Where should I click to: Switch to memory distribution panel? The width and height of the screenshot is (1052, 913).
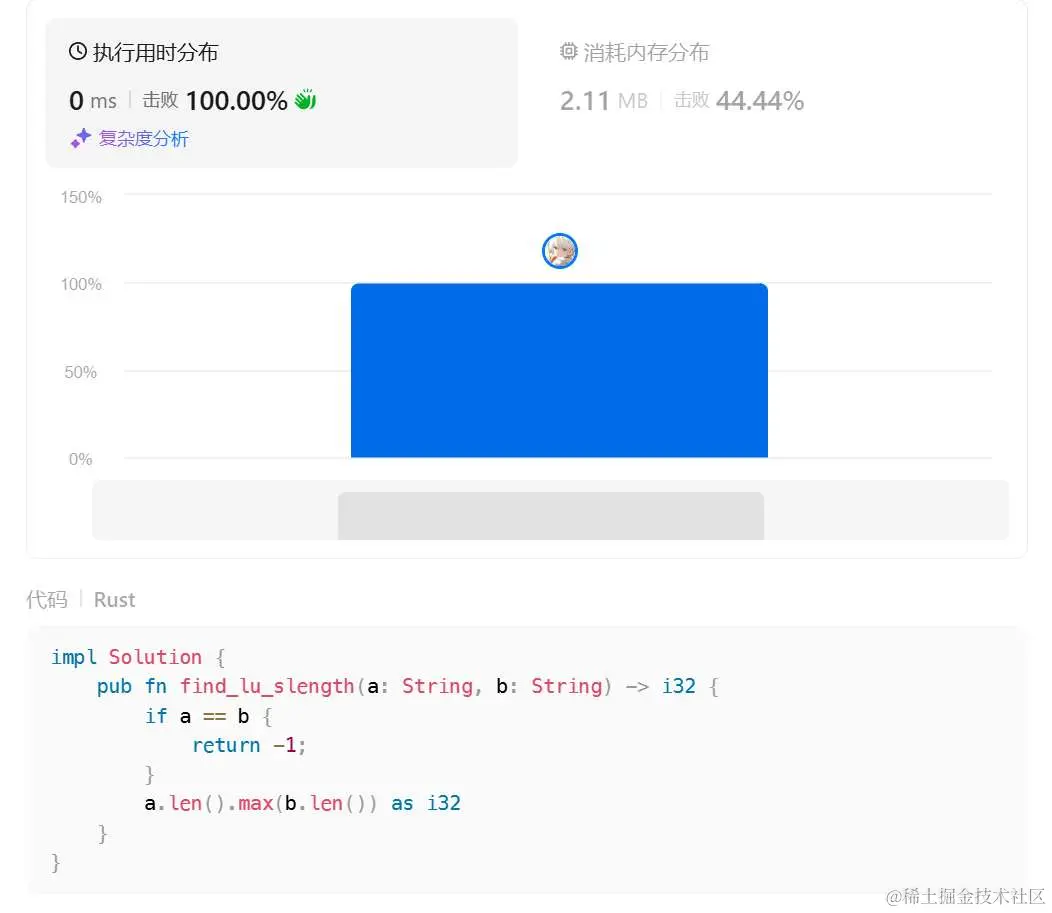pos(682,77)
